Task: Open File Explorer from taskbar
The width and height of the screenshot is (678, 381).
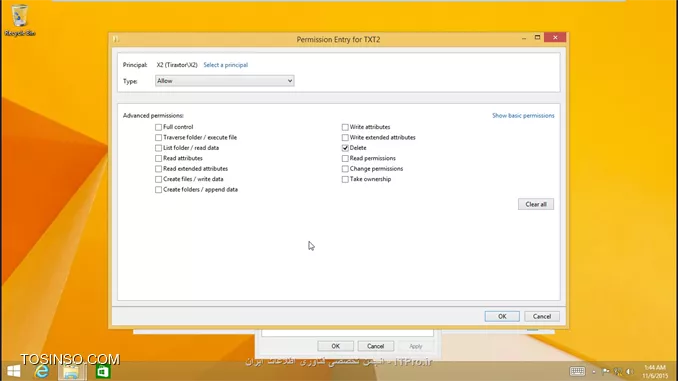Action: pos(72,371)
